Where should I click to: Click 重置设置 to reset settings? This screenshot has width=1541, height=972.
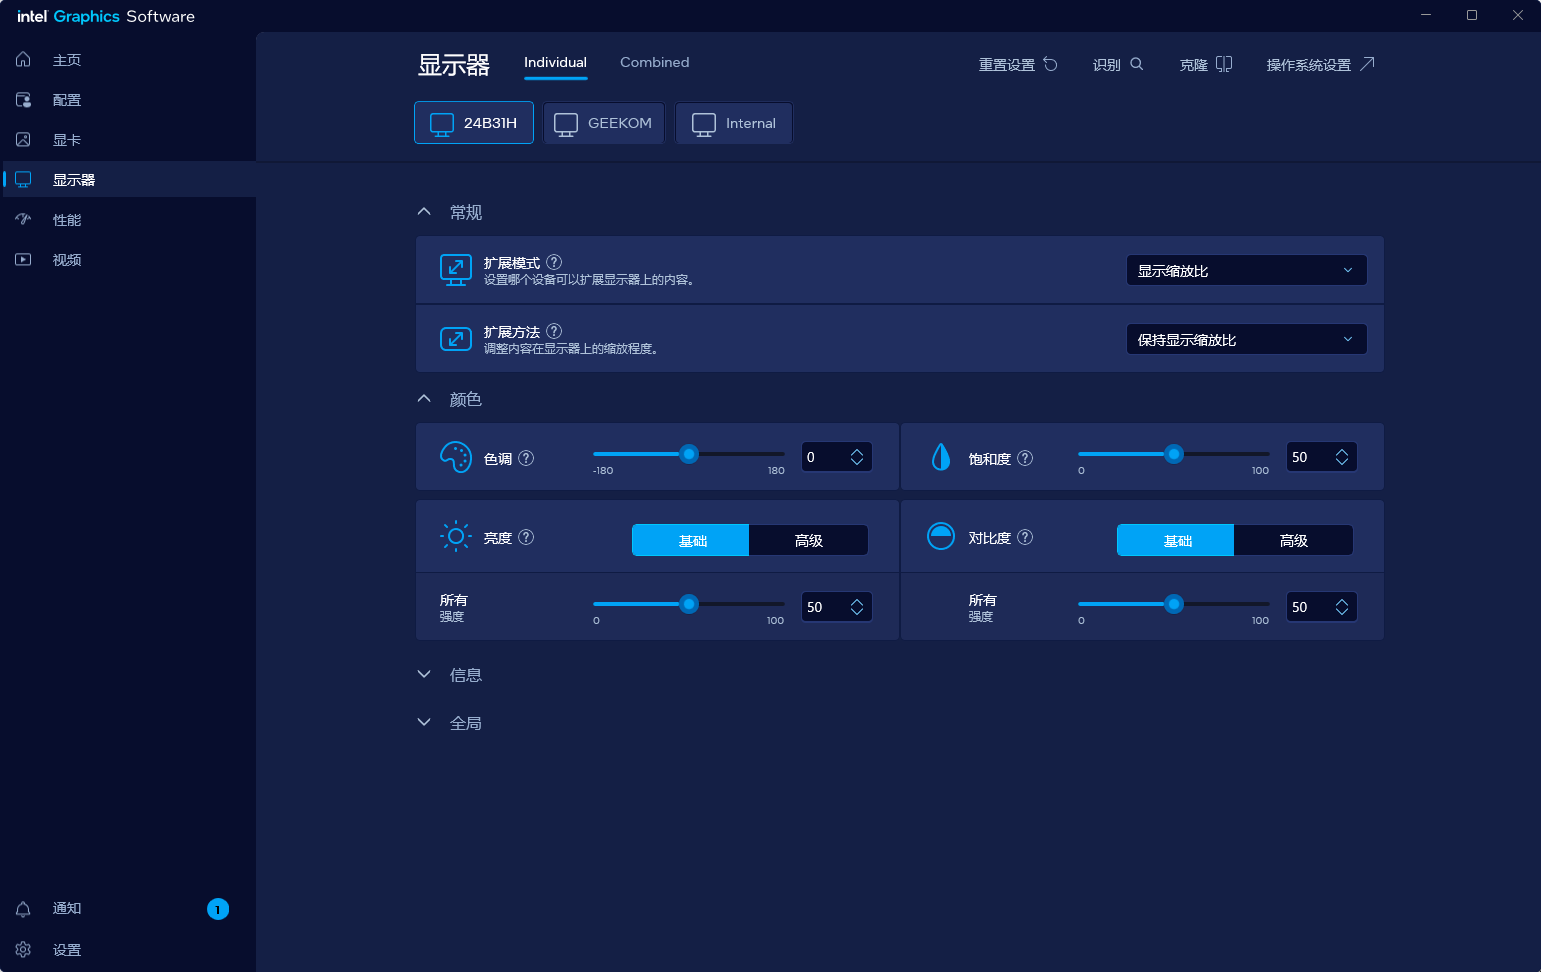[1017, 64]
